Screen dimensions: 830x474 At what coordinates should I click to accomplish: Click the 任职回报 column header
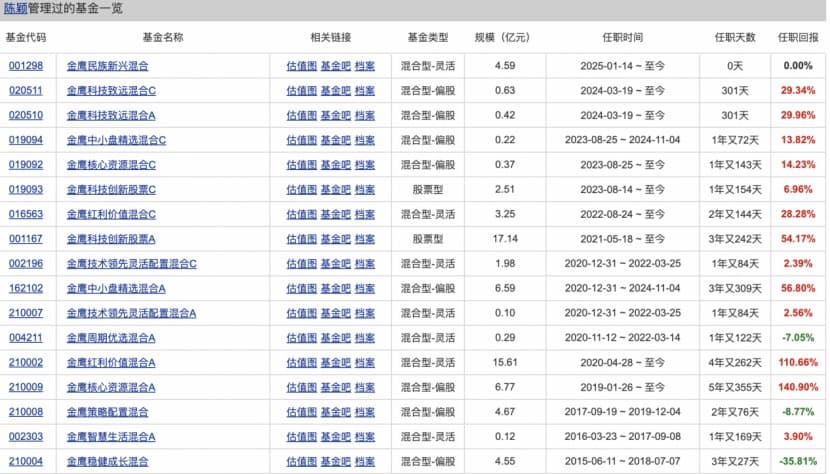797,37
